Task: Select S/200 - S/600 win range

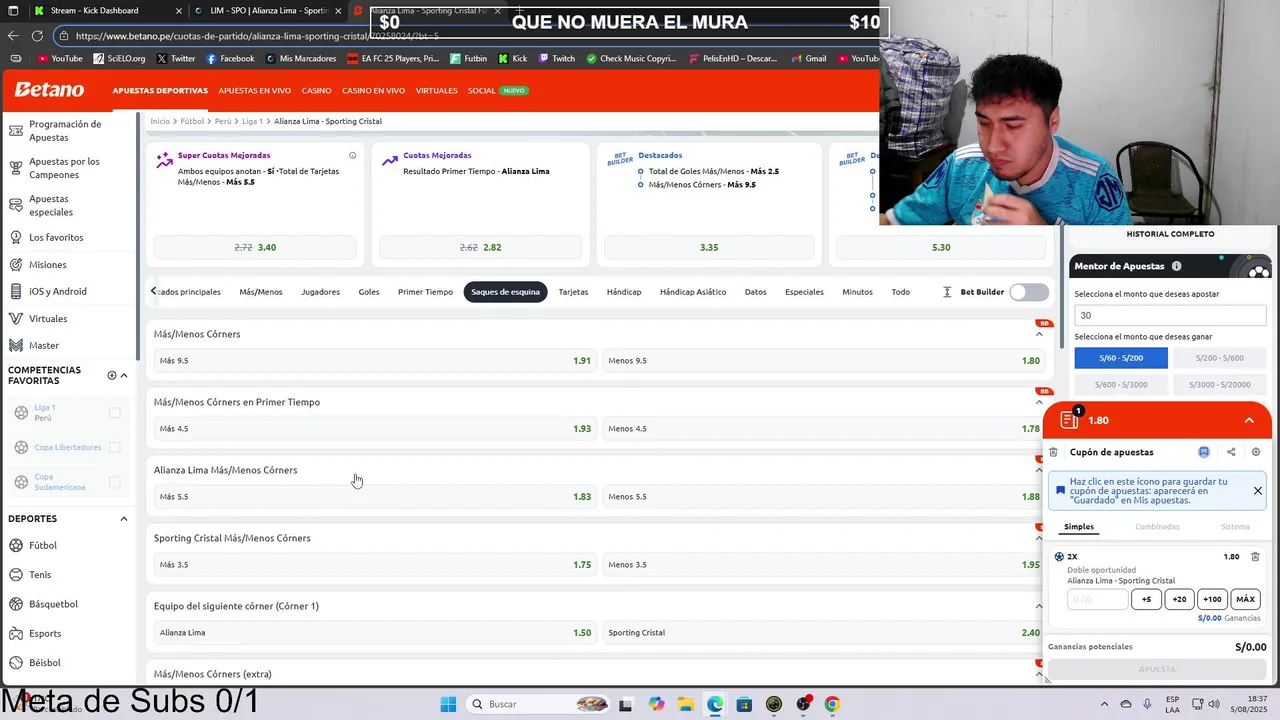Action: coord(1219,358)
